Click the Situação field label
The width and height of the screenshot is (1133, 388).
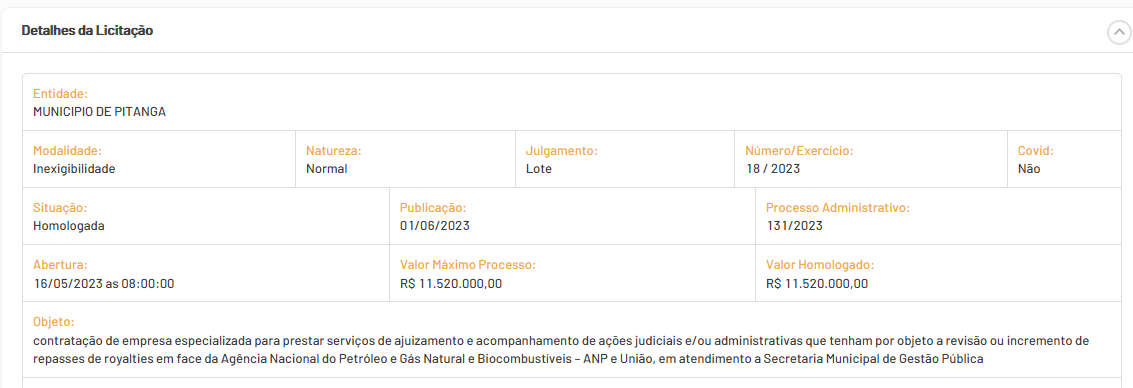[x=60, y=208]
